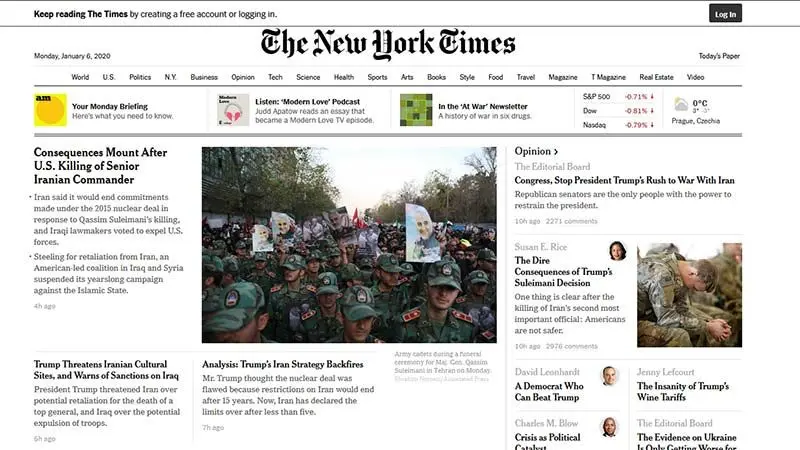Click the cloudy weather icon for Prague
The height and width of the screenshot is (450, 800).
(681, 105)
